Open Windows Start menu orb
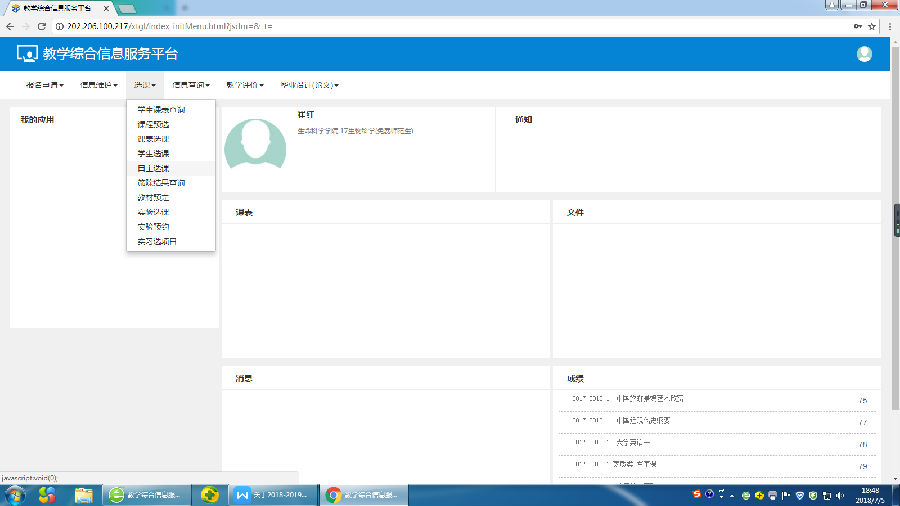900x506 pixels. (16, 494)
